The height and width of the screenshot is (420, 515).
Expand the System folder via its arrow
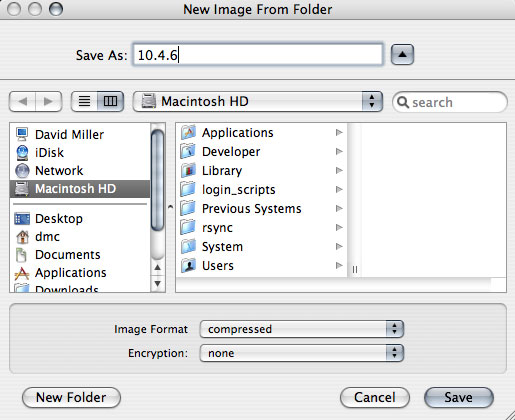[339, 246]
